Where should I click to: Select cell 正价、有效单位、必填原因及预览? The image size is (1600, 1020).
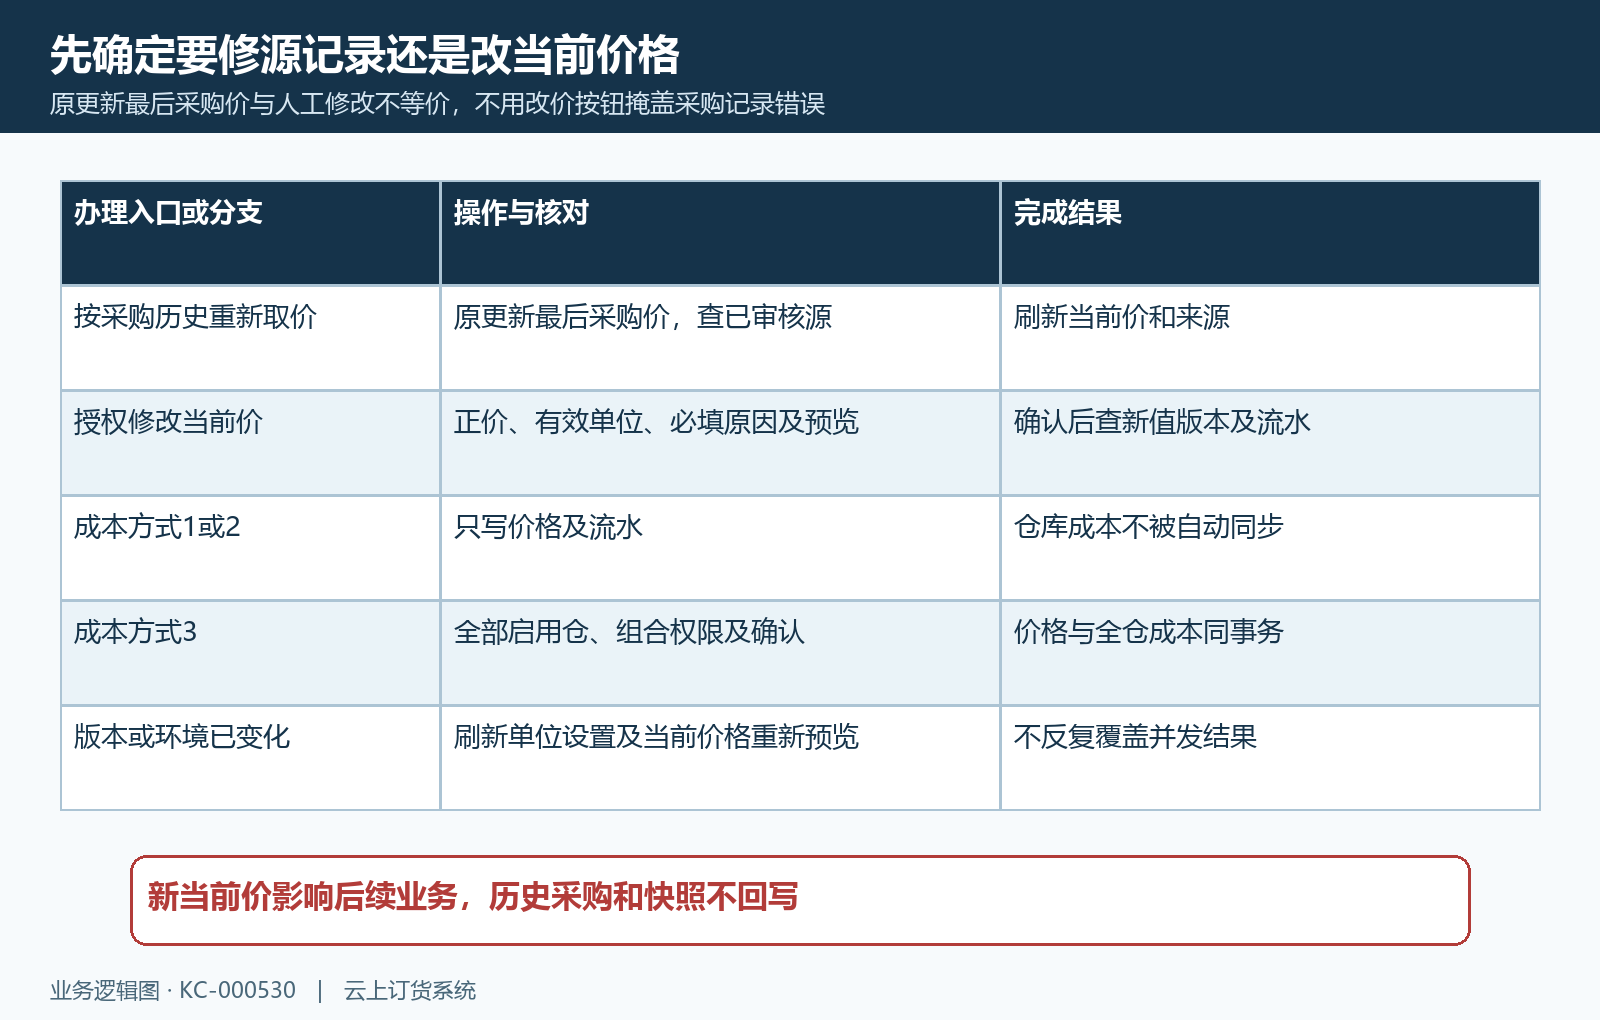720,443
